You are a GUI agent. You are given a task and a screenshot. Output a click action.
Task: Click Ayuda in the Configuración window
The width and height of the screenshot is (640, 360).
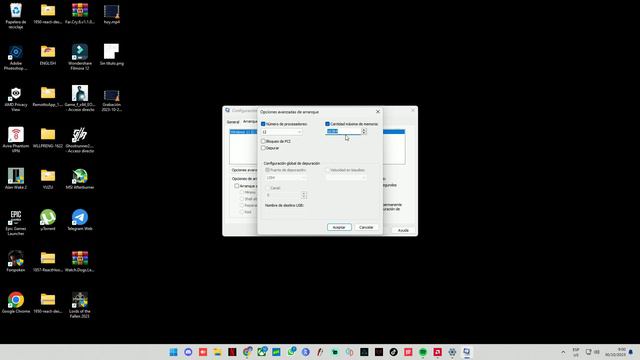click(403, 230)
